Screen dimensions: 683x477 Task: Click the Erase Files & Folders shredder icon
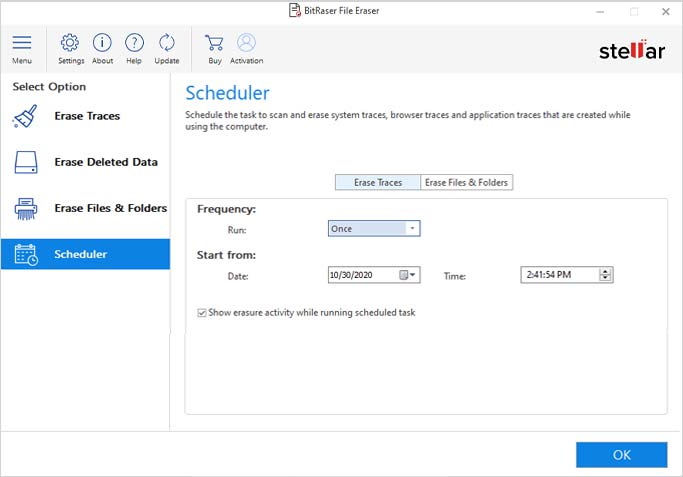pos(26,209)
